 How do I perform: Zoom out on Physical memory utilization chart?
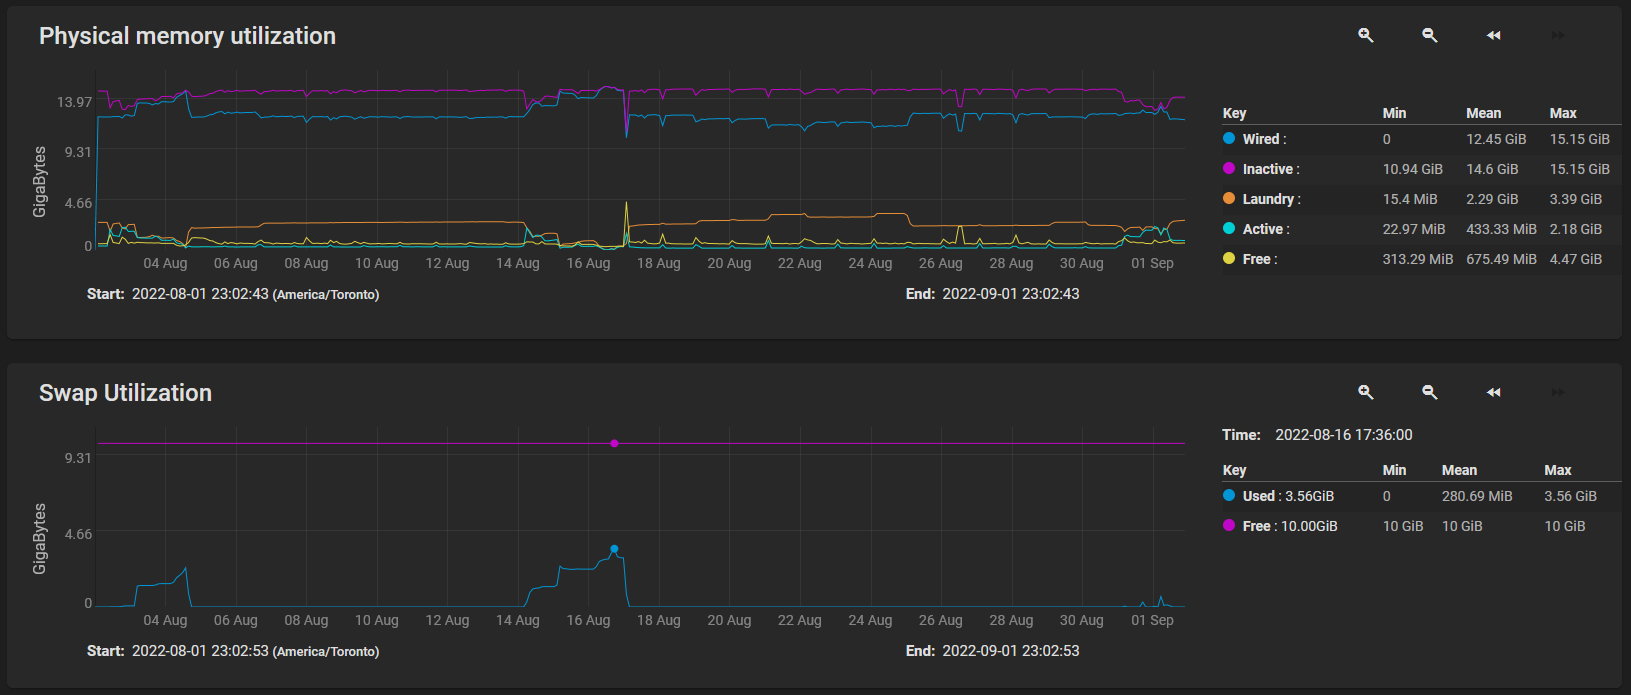(1429, 35)
